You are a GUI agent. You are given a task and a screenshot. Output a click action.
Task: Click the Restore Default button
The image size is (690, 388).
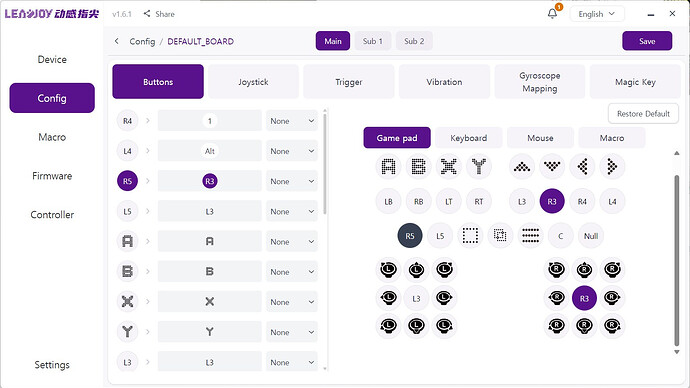643,113
